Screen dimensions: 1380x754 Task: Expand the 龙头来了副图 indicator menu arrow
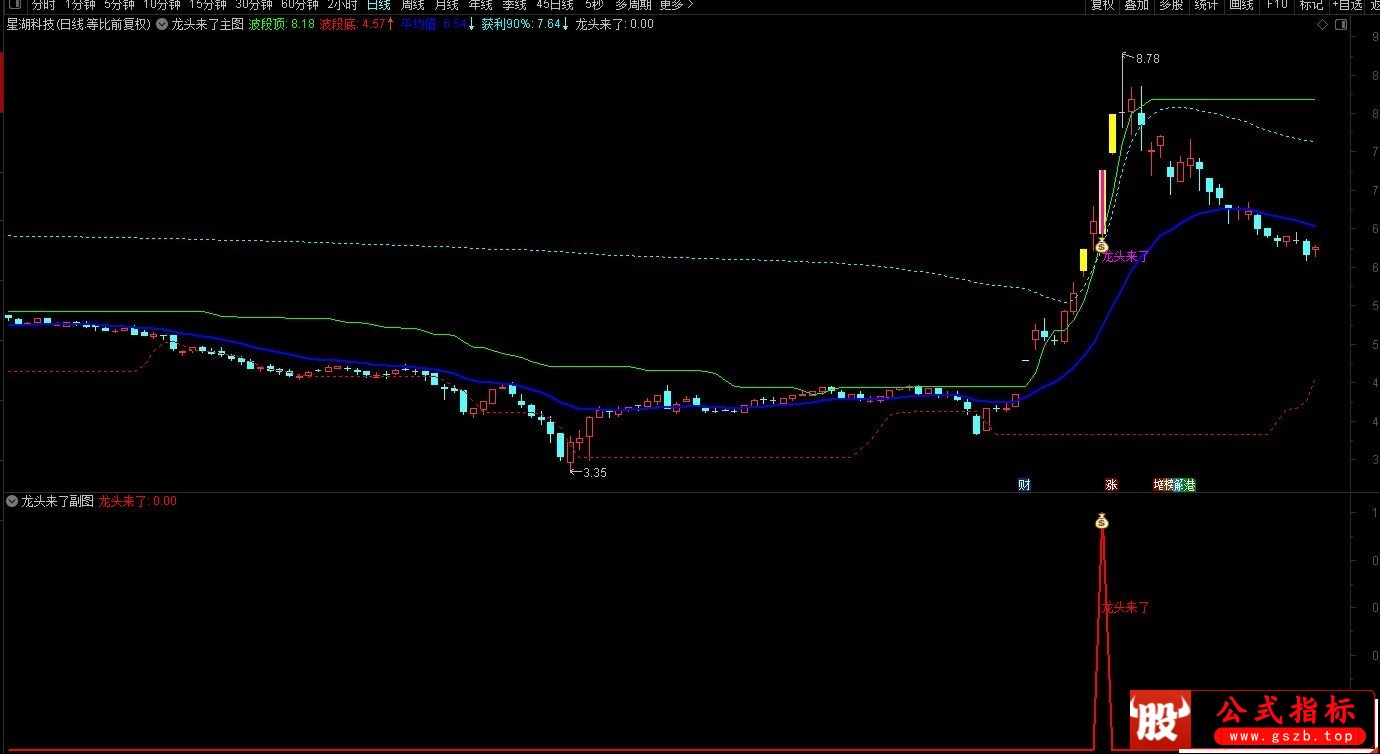click(11, 501)
